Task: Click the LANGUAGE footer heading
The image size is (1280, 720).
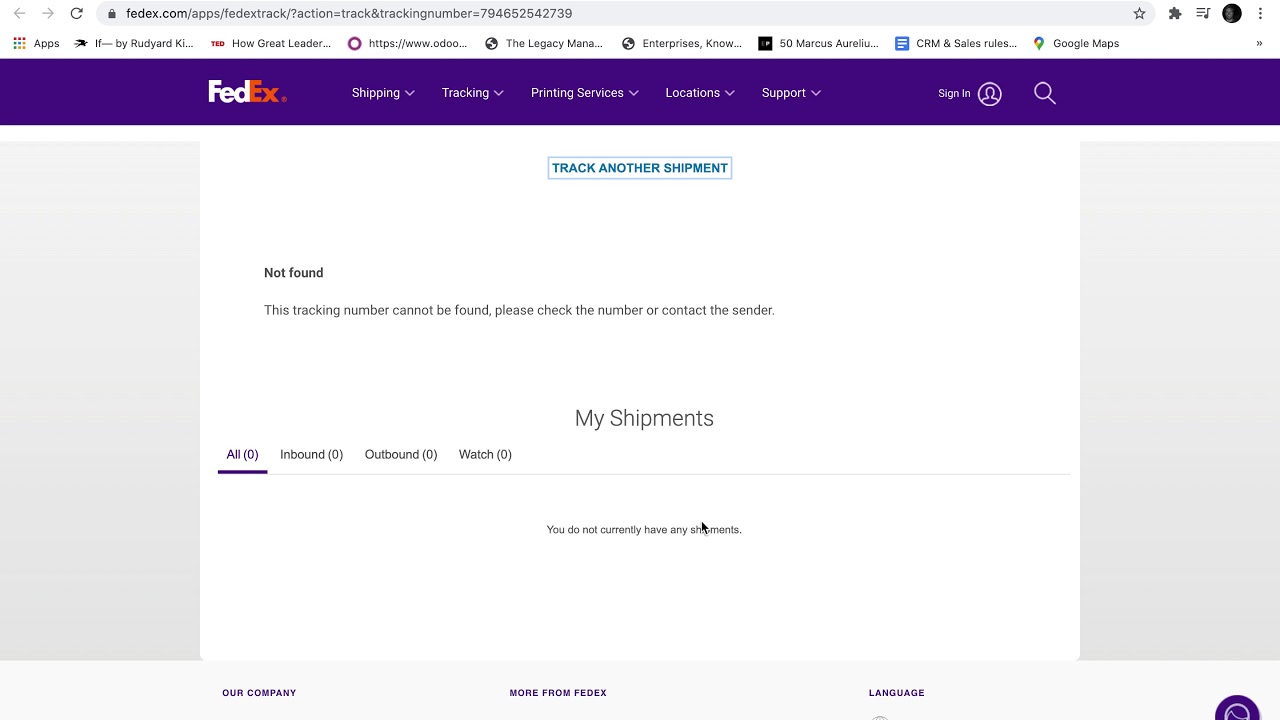Action: pyautogui.click(x=897, y=693)
